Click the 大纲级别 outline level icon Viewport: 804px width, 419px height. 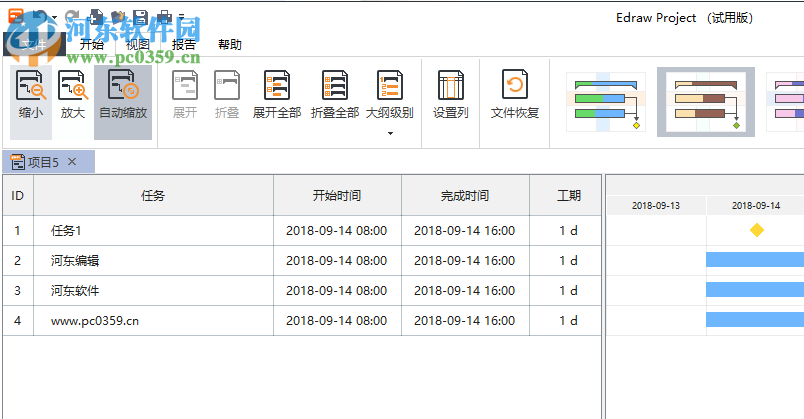pos(390,85)
